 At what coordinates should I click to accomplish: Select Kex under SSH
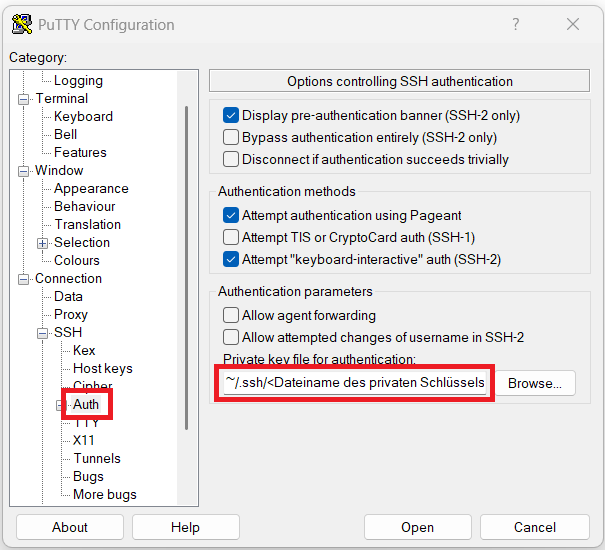pyautogui.click(x=84, y=351)
